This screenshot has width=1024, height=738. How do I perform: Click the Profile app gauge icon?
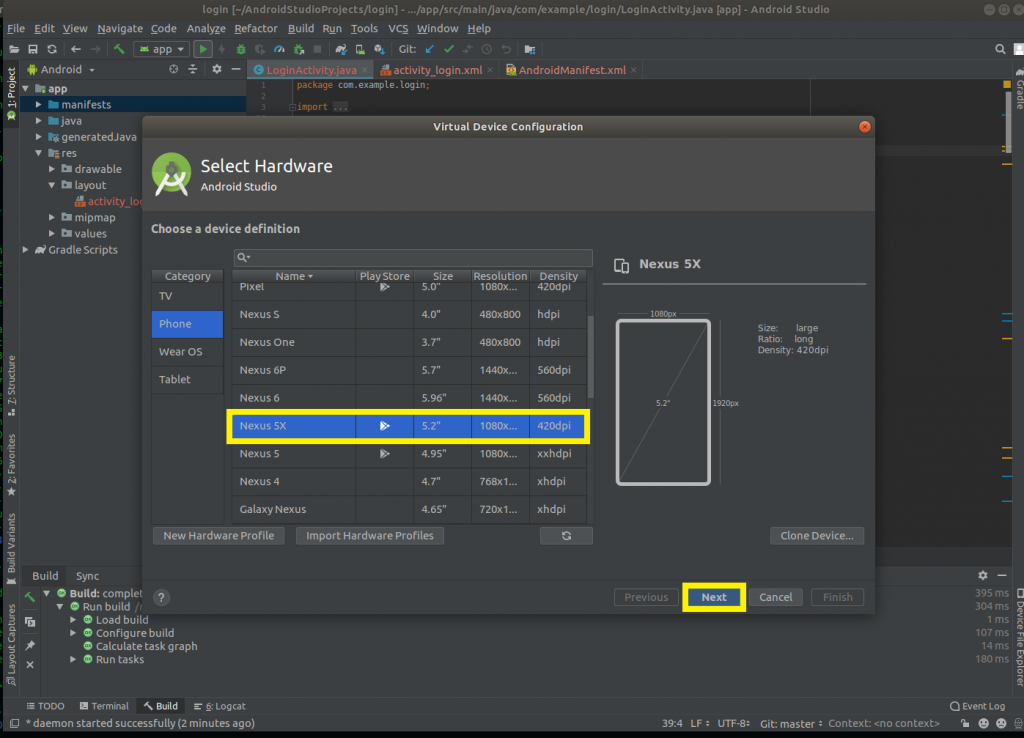click(x=279, y=49)
